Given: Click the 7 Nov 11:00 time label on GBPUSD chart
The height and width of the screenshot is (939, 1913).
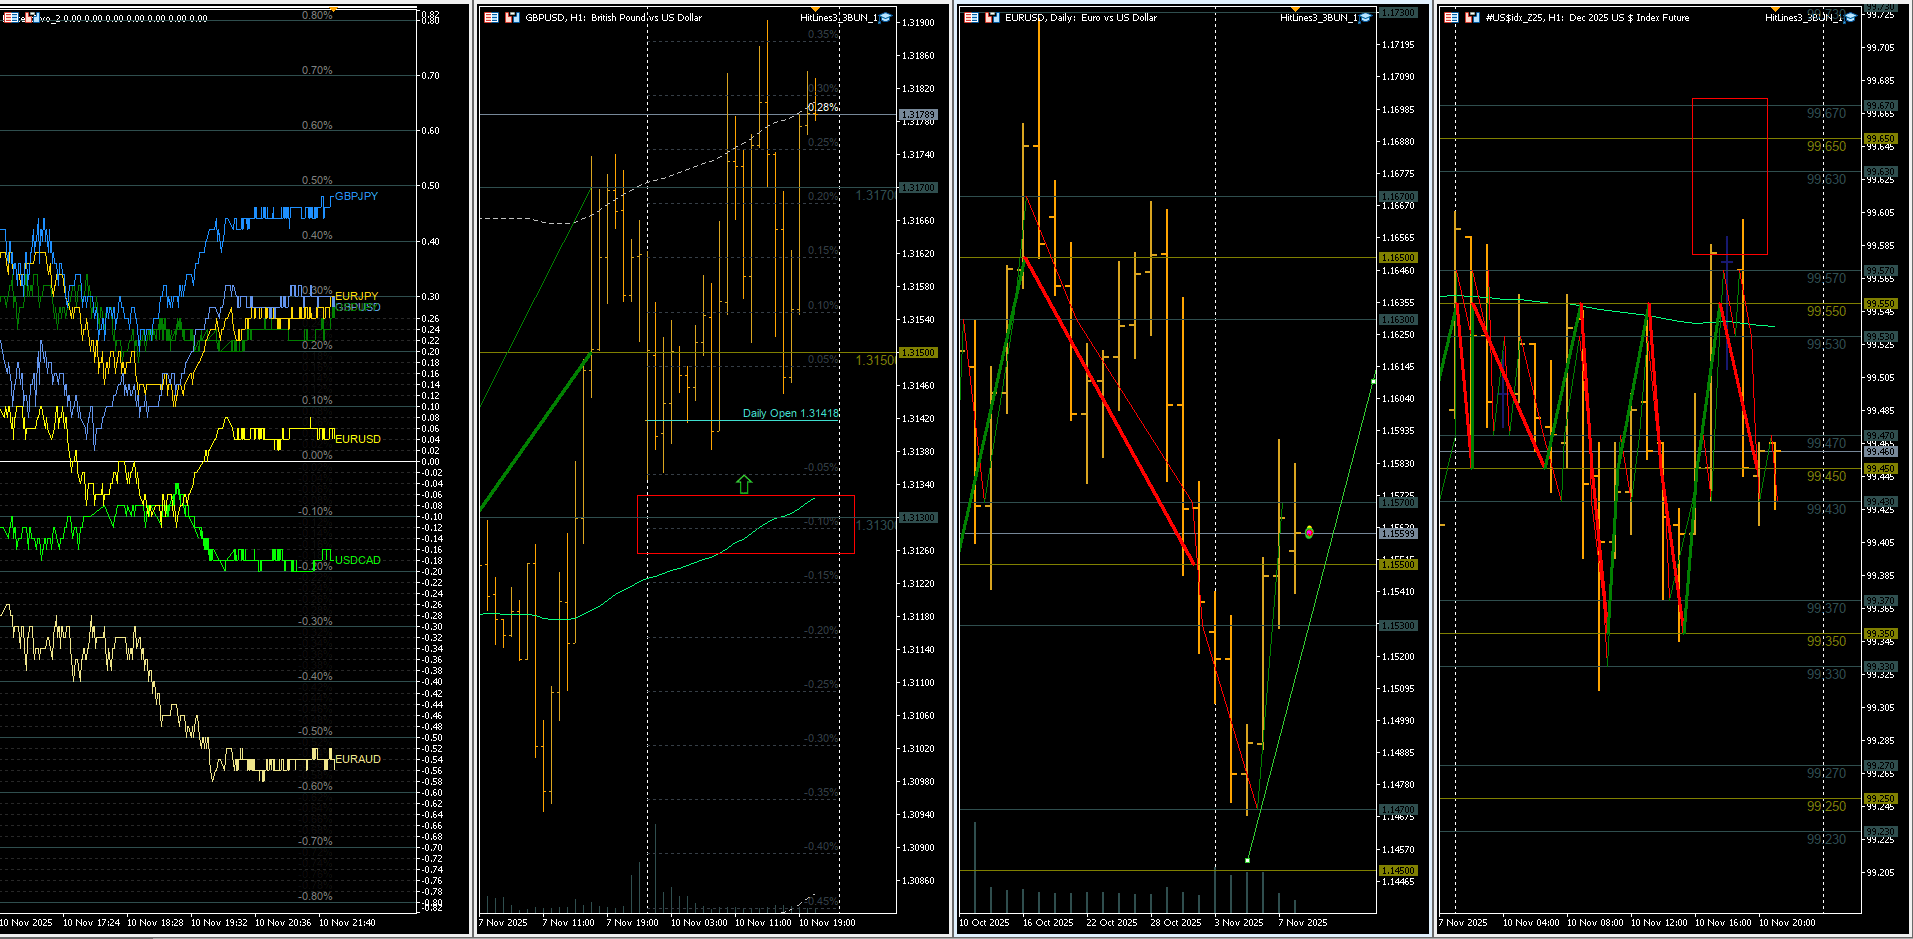Looking at the screenshot, I should pyautogui.click(x=568, y=923).
